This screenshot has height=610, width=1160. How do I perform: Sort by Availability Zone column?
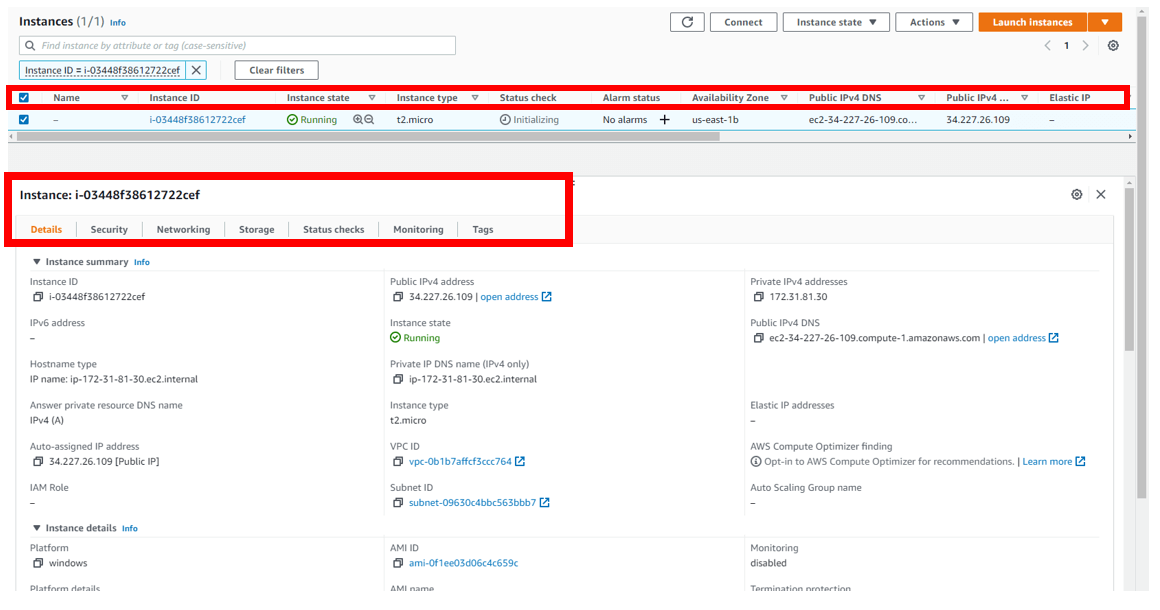tap(783, 98)
